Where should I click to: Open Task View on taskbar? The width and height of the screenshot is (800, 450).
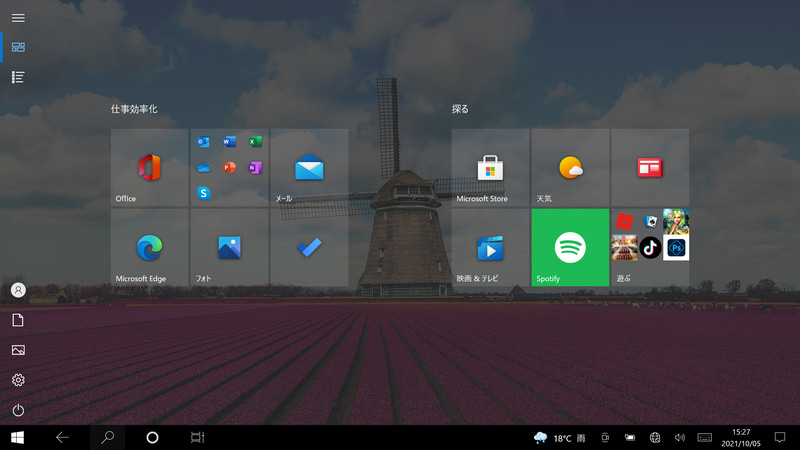[197, 437]
